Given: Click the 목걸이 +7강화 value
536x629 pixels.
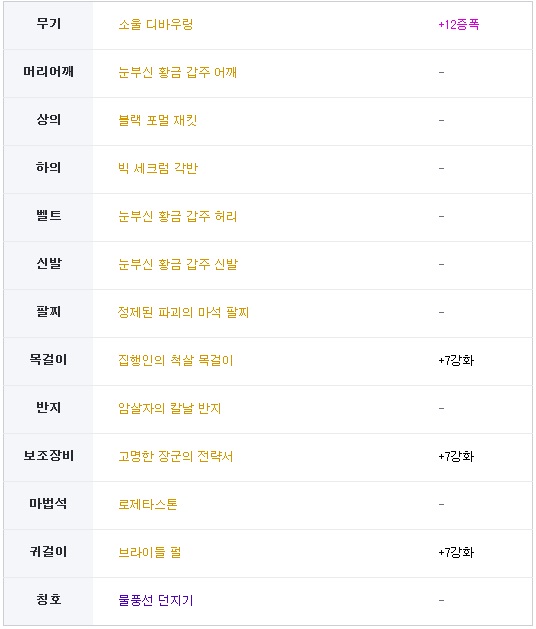Looking at the screenshot, I should (456, 360).
